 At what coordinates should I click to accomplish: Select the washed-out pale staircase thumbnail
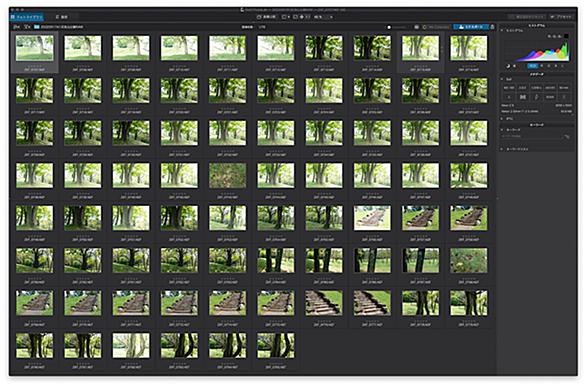[372, 218]
